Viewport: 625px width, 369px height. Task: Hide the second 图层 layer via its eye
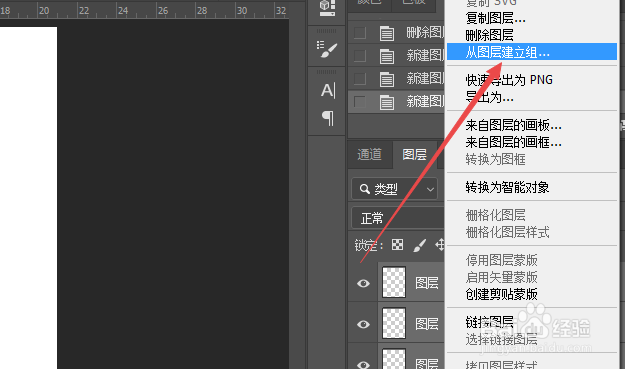coord(363,324)
